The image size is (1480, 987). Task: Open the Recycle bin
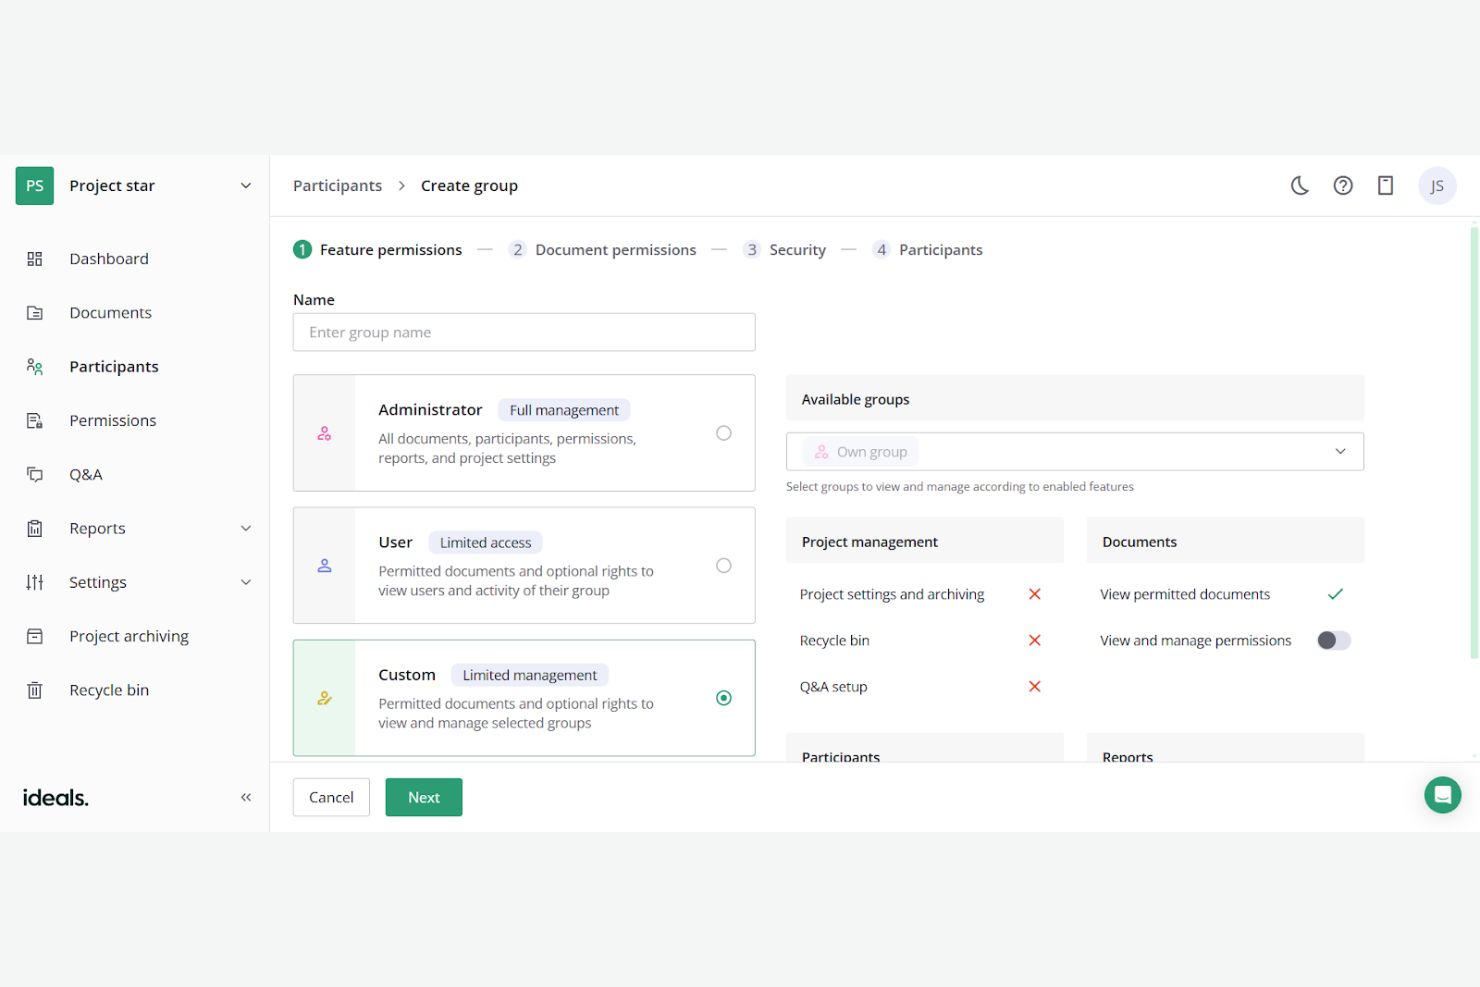[x=108, y=689]
